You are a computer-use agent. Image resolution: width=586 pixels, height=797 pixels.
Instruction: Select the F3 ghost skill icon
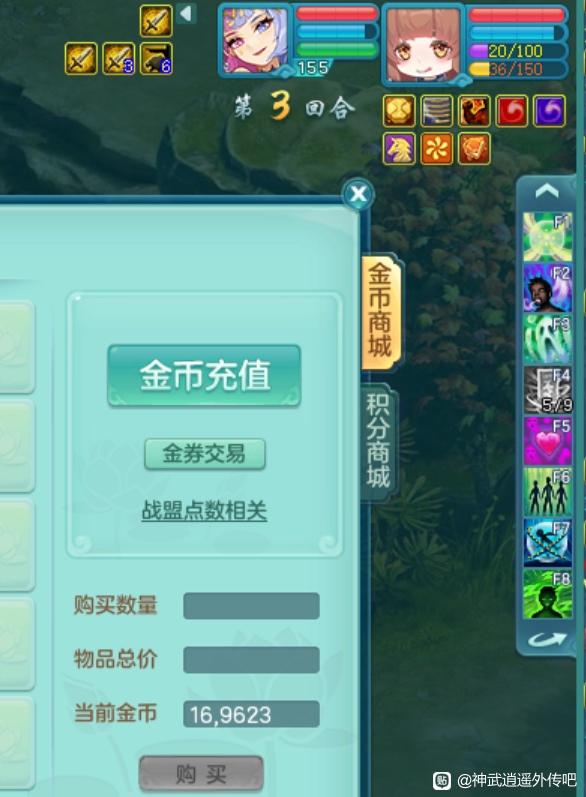coord(547,339)
